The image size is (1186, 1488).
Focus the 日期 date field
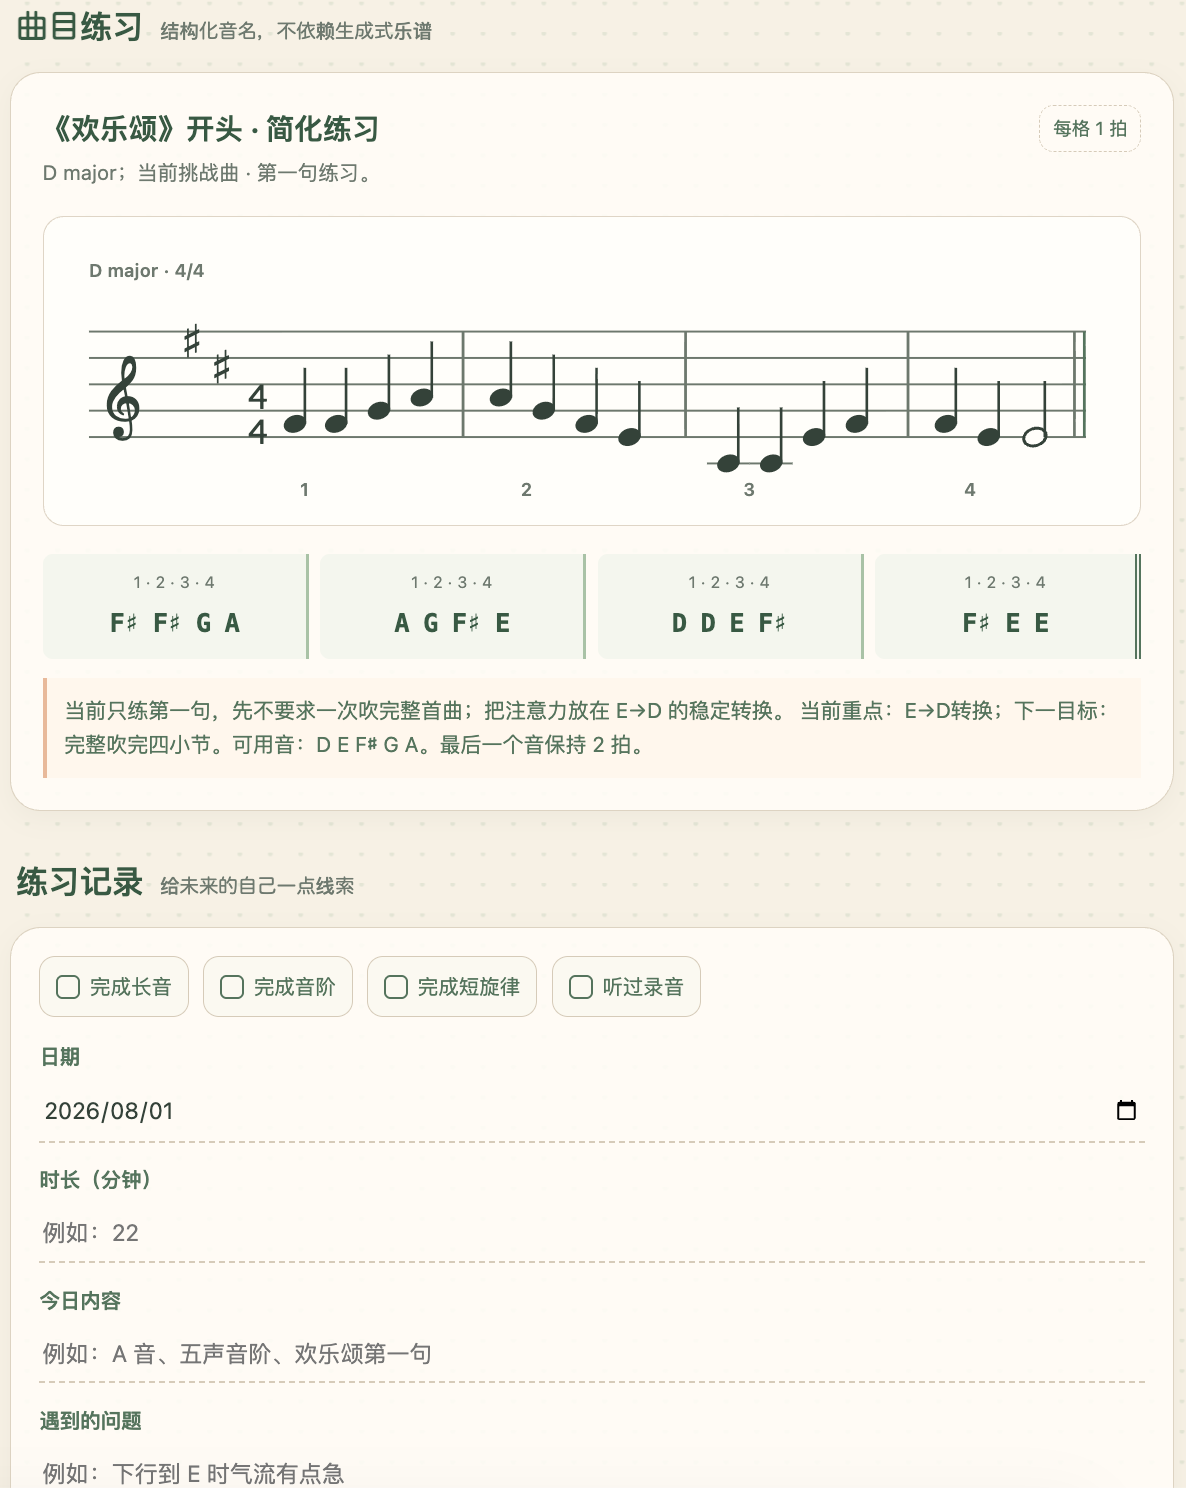[592, 1111]
